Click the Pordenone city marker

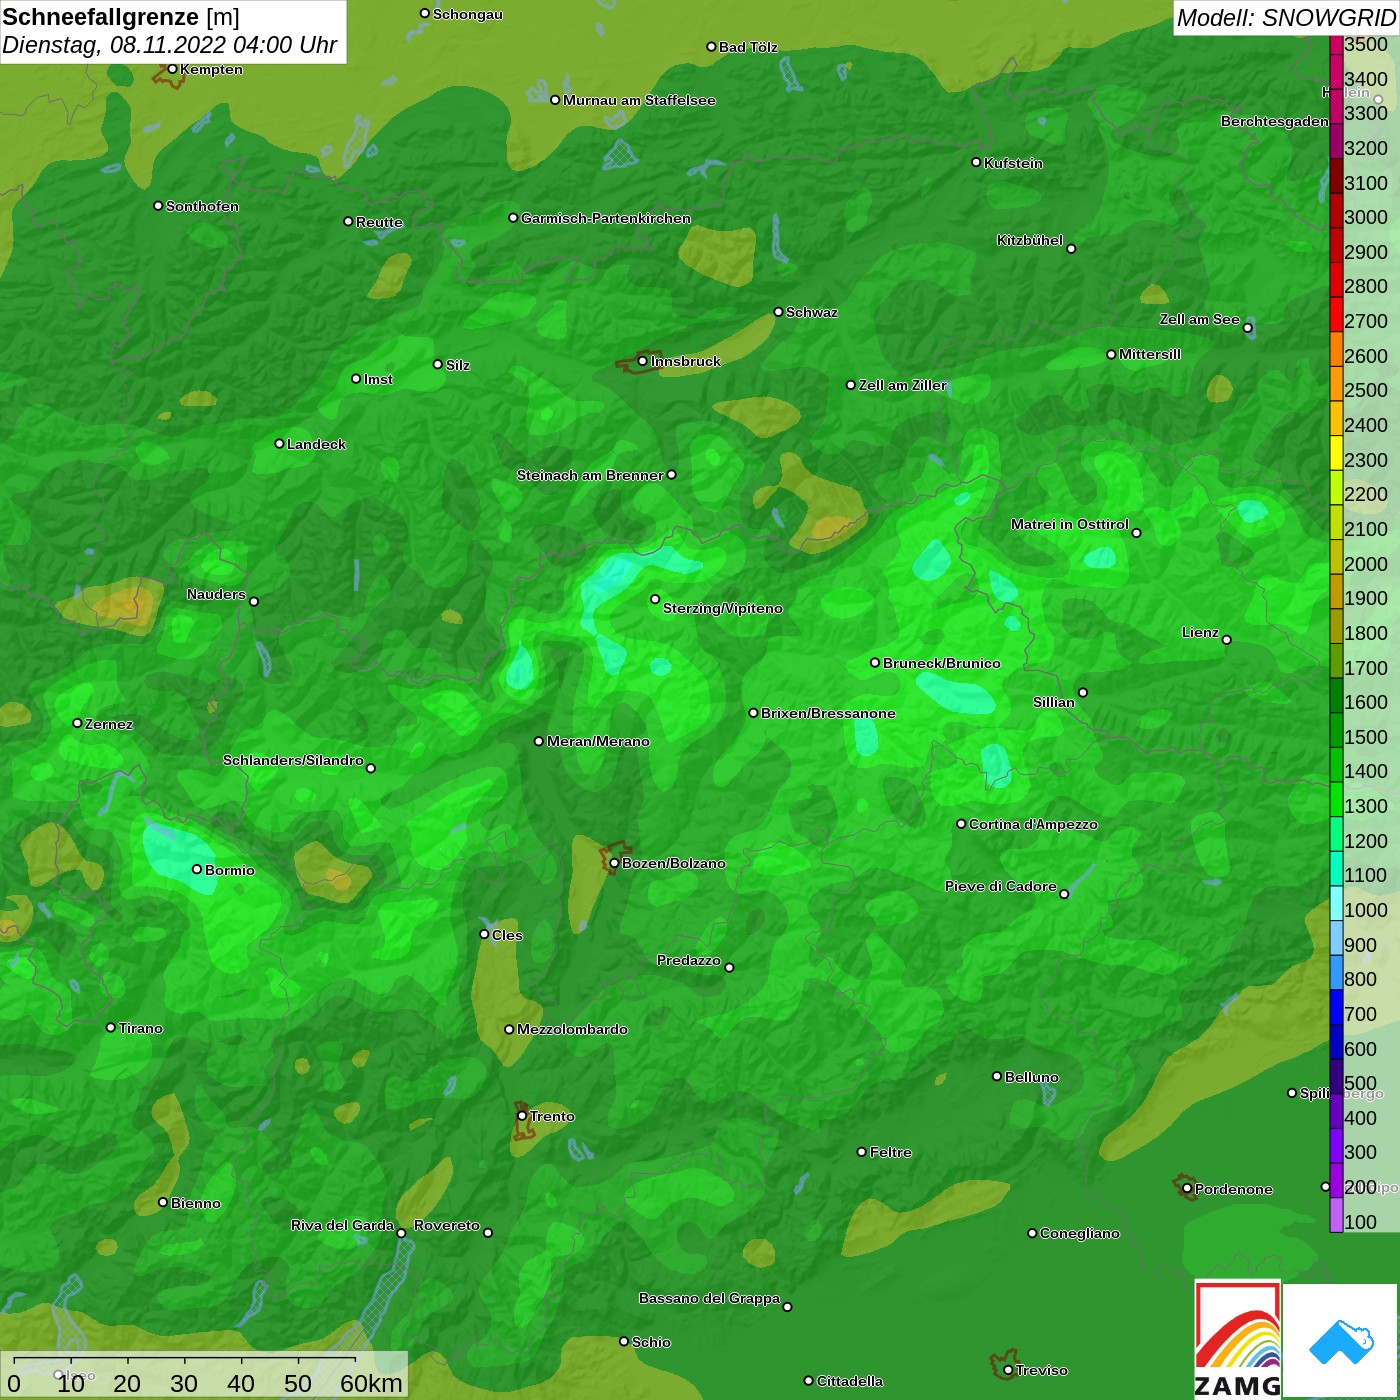[1187, 1189]
